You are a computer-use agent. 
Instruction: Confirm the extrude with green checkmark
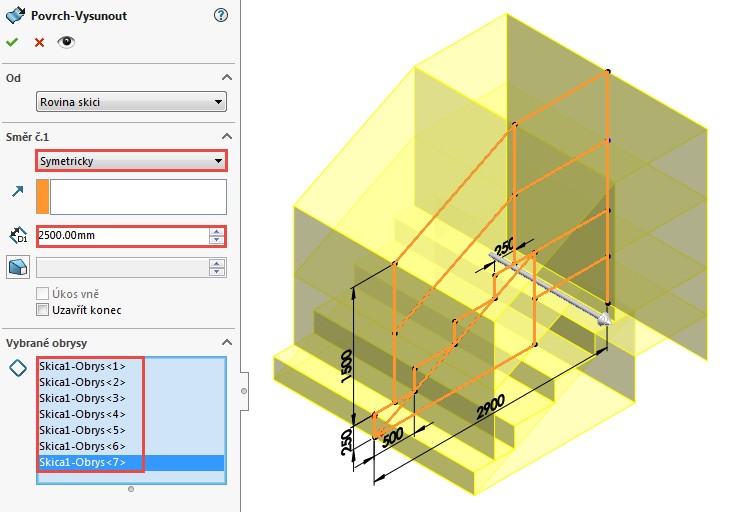pyautogui.click(x=12, y=42)
